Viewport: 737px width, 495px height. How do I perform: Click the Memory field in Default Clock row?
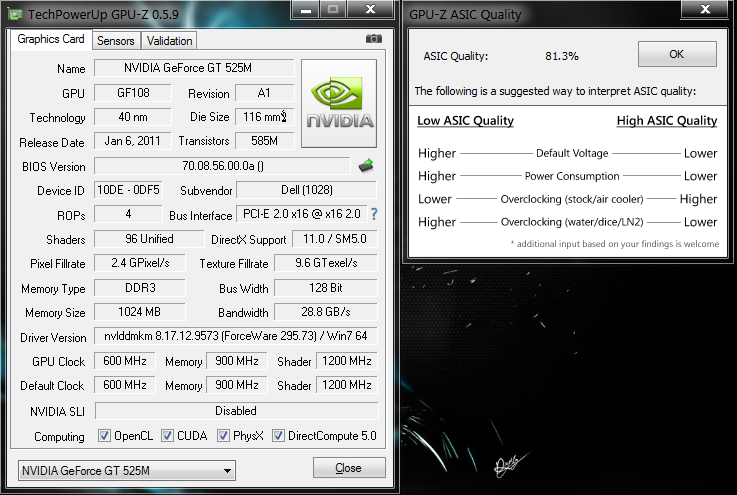237,385
